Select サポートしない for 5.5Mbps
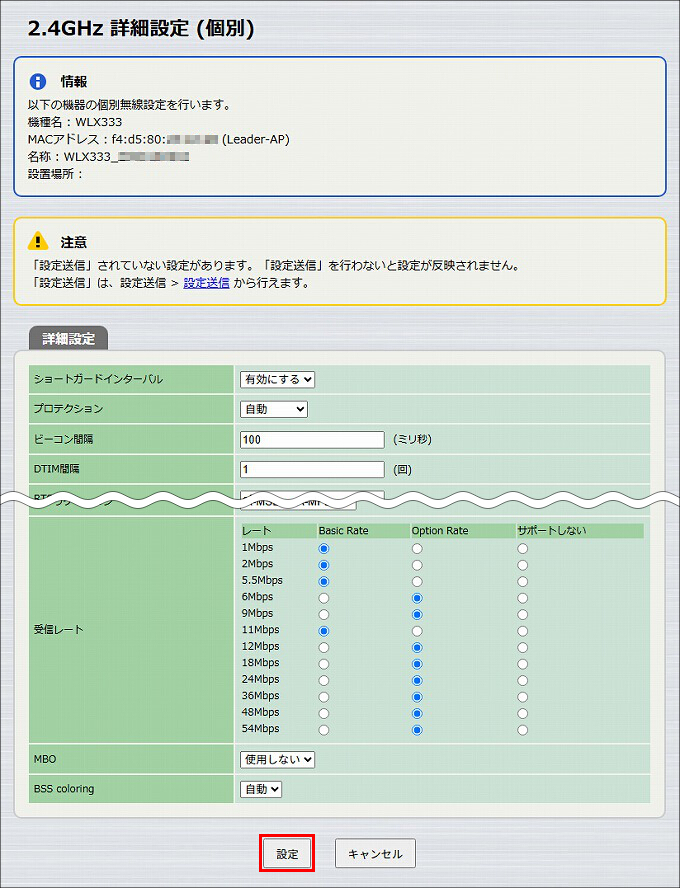 pyautogui.click(x=523, y=581)
